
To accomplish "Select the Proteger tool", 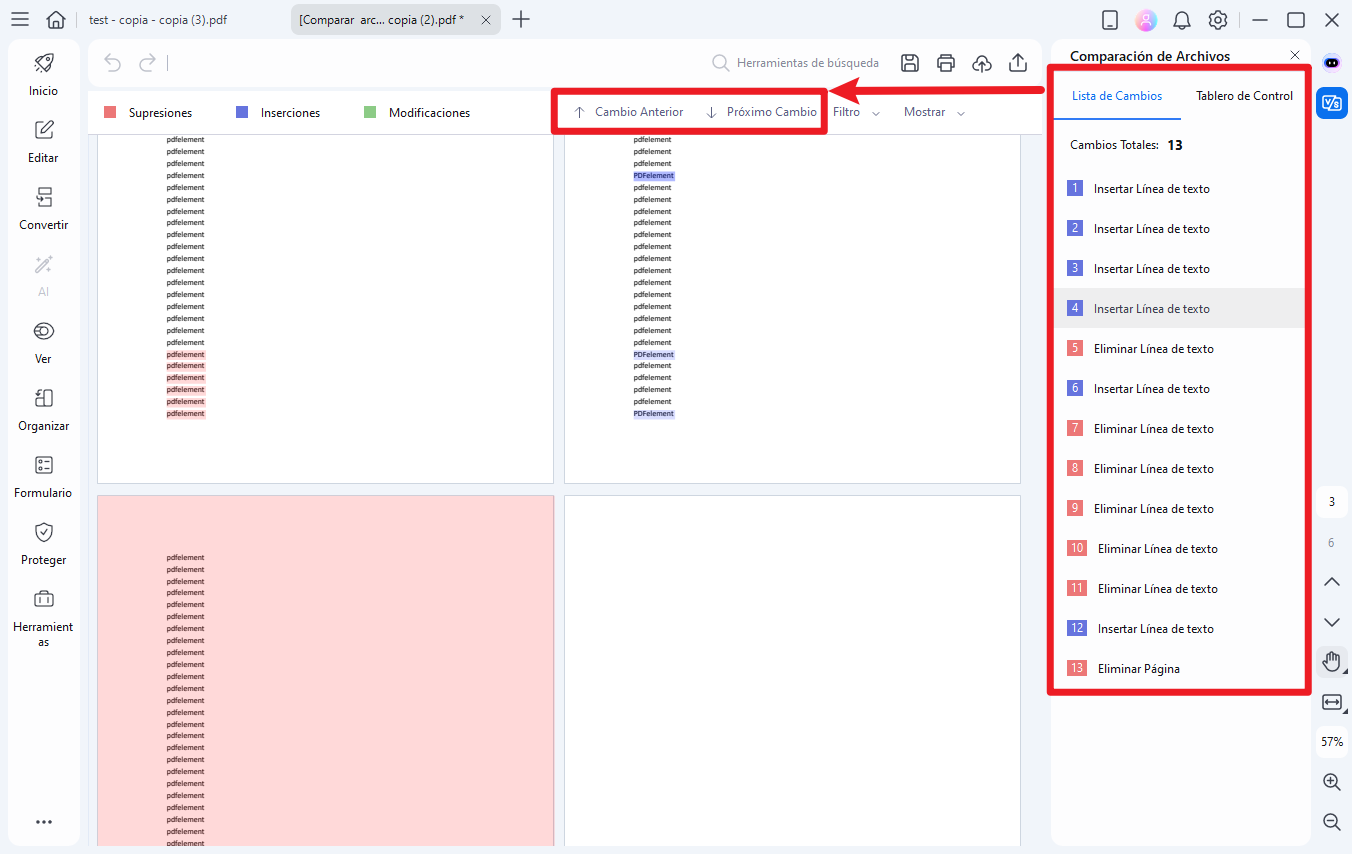I will point(43,542).
